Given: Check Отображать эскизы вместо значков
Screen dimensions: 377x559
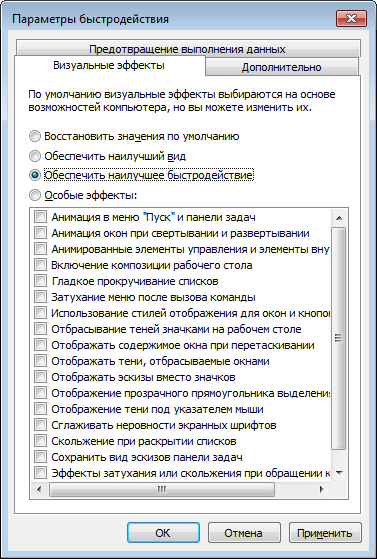Looking at the screenshot, I should [40, 377].
